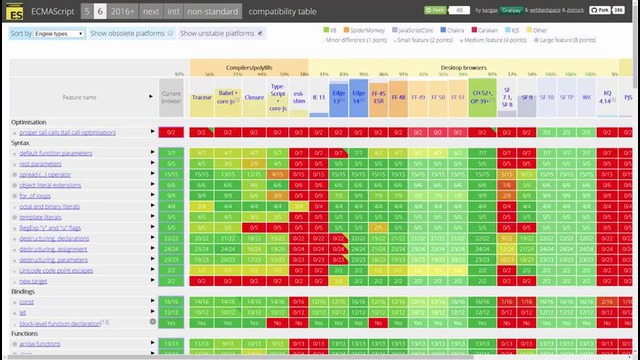The height and width of the screenshot is (360, 640).
Task: Click the Chakra legend color swatch
Action: pyautogui.click(x=443, y=30)
